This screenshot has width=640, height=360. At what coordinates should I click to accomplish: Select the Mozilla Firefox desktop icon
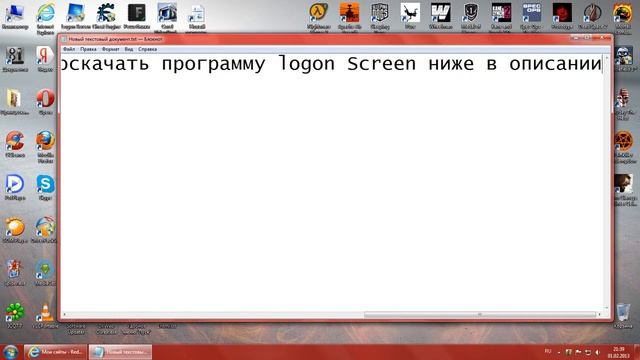45,147
